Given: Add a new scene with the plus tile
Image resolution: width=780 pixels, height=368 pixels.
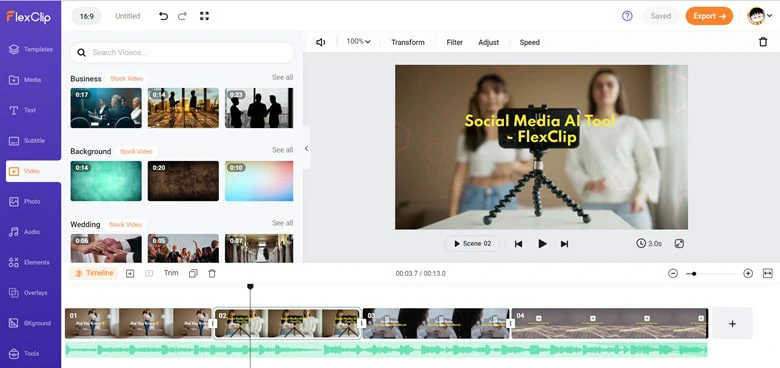Looking at the screenshot, I should click(732, 324).
